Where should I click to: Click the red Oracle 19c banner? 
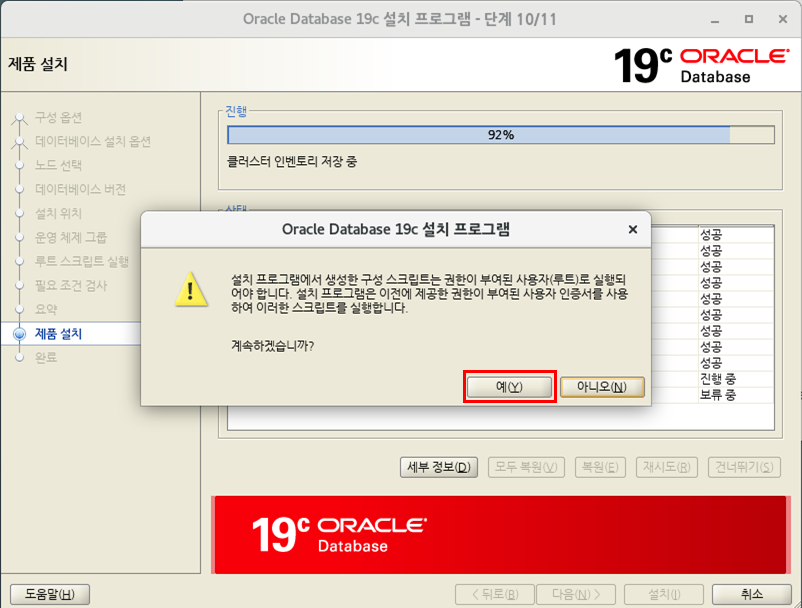click(x=500, y=534)
